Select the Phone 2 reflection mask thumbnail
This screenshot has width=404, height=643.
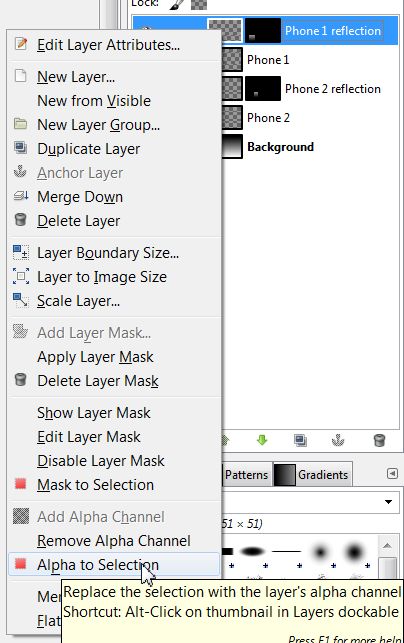click(x=263, y=89)
